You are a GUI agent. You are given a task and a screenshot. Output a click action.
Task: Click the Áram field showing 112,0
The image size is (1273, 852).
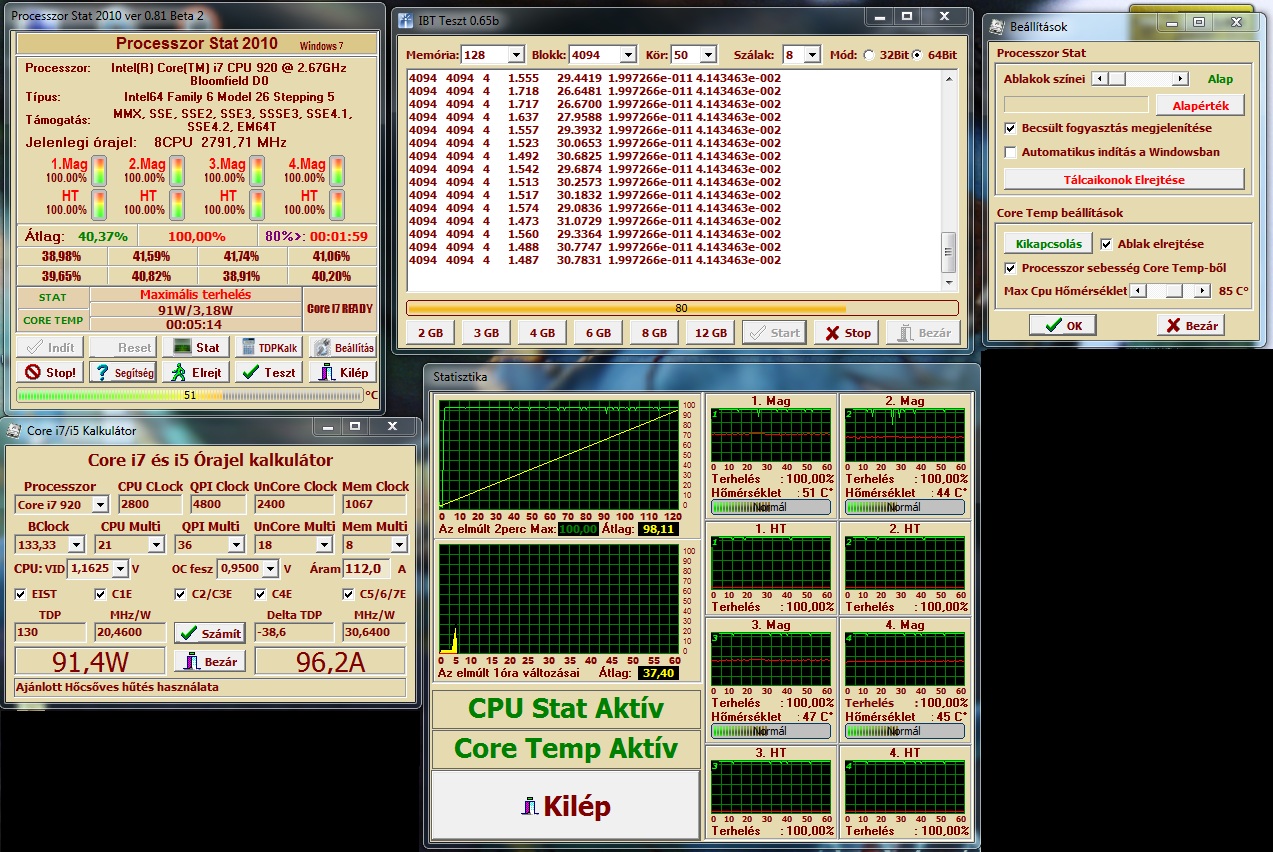pos(366,568)
